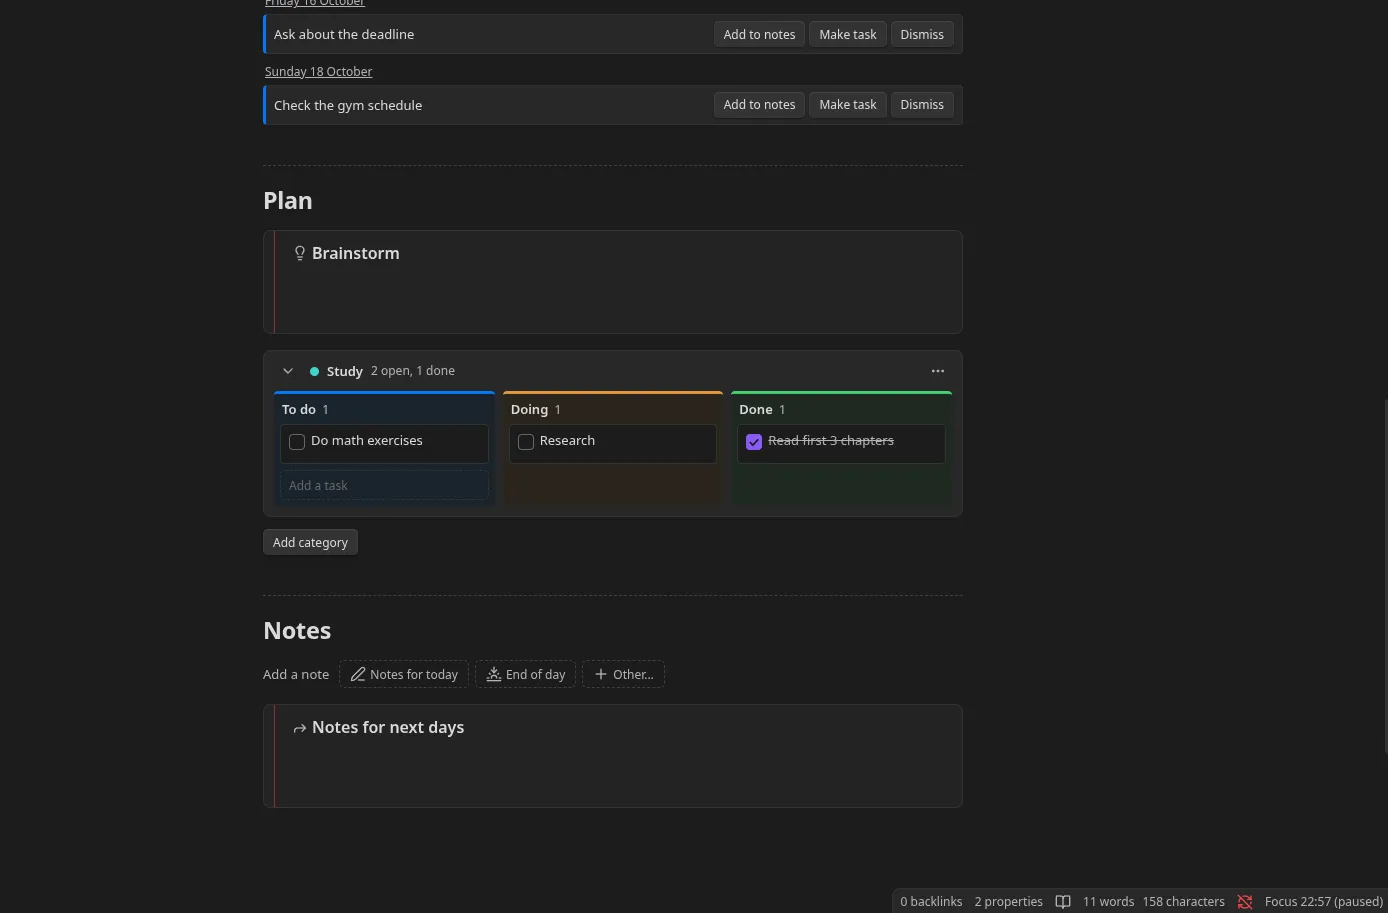Check the Do math exercises task

point(297,442)
